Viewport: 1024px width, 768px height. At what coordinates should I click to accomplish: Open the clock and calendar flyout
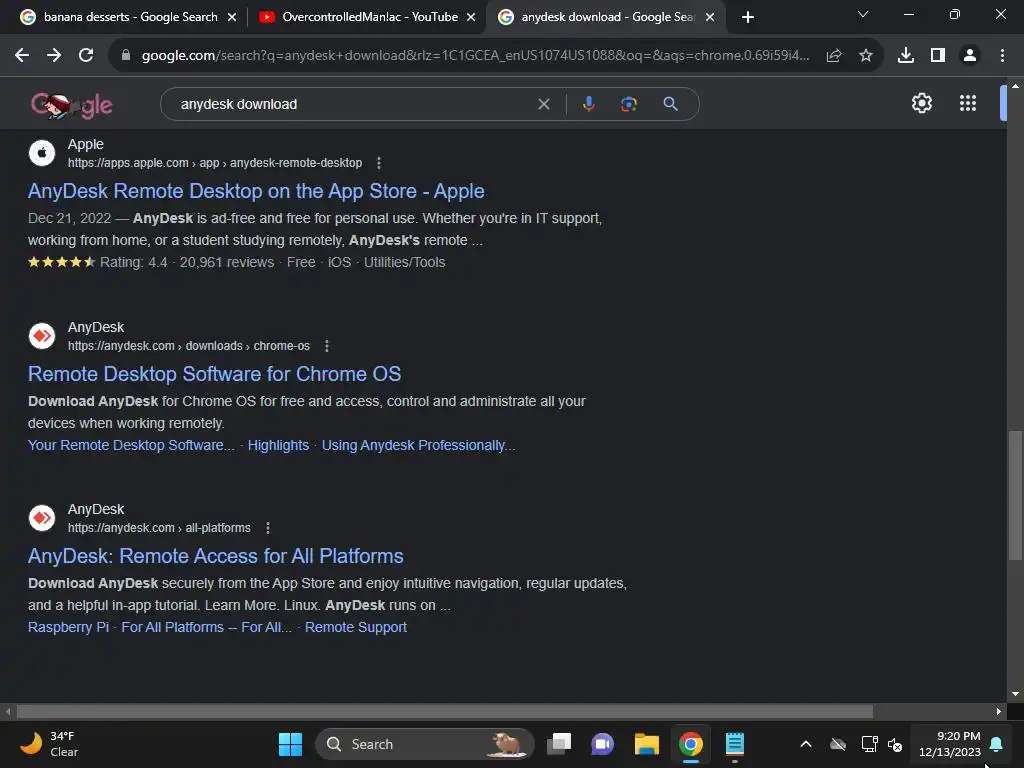click(949, 744)
